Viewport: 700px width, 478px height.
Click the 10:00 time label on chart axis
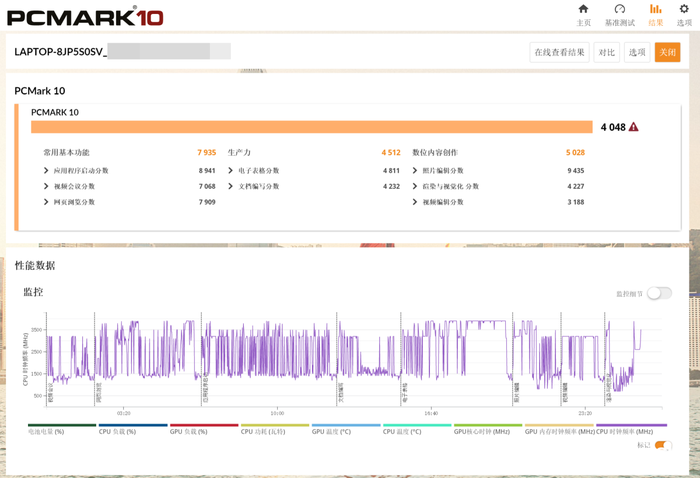[277, 413]
